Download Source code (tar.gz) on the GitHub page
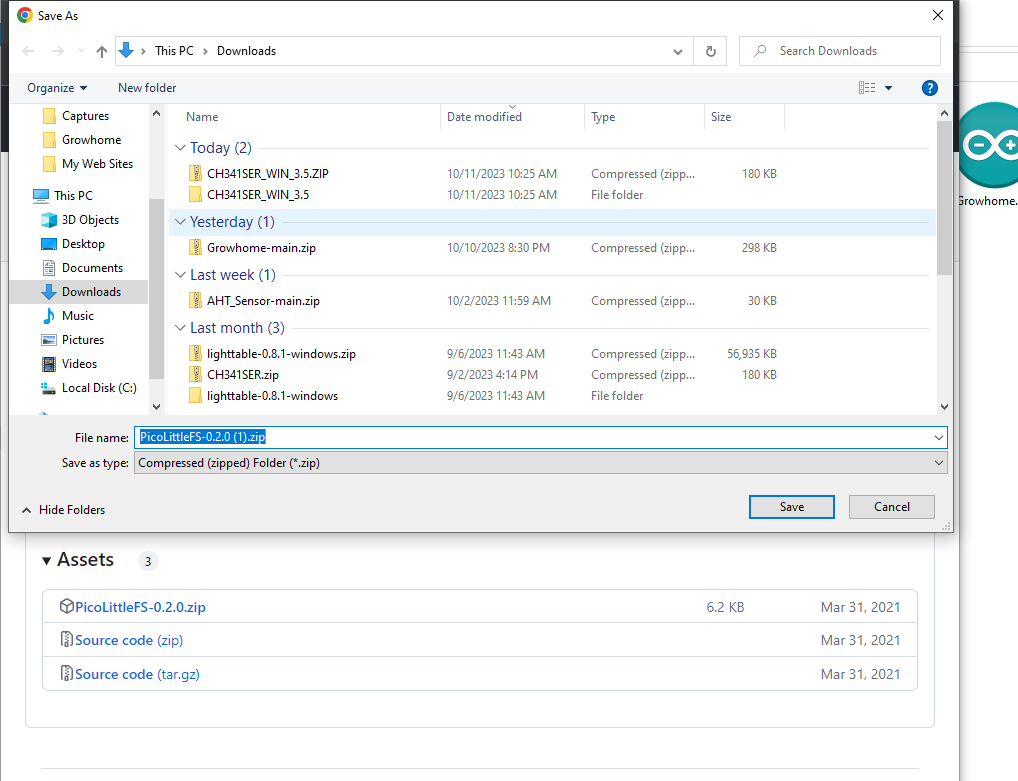1018x781 pixels. pos(137,674)
